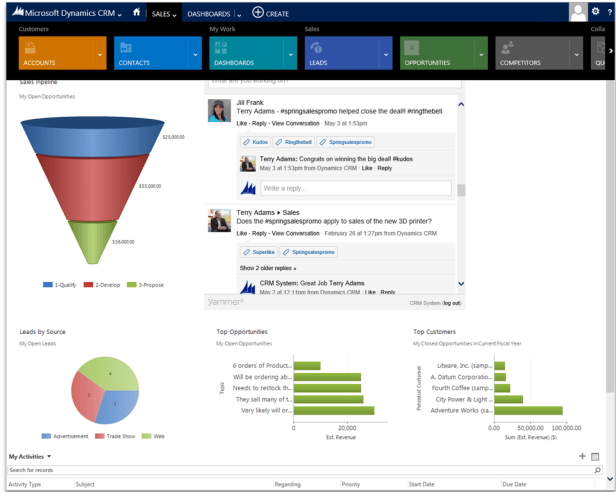Image resolution: width=616 pixels, height=492 pixels.
Task: Click the Activity Type column header
Action: tap(25, 484)
